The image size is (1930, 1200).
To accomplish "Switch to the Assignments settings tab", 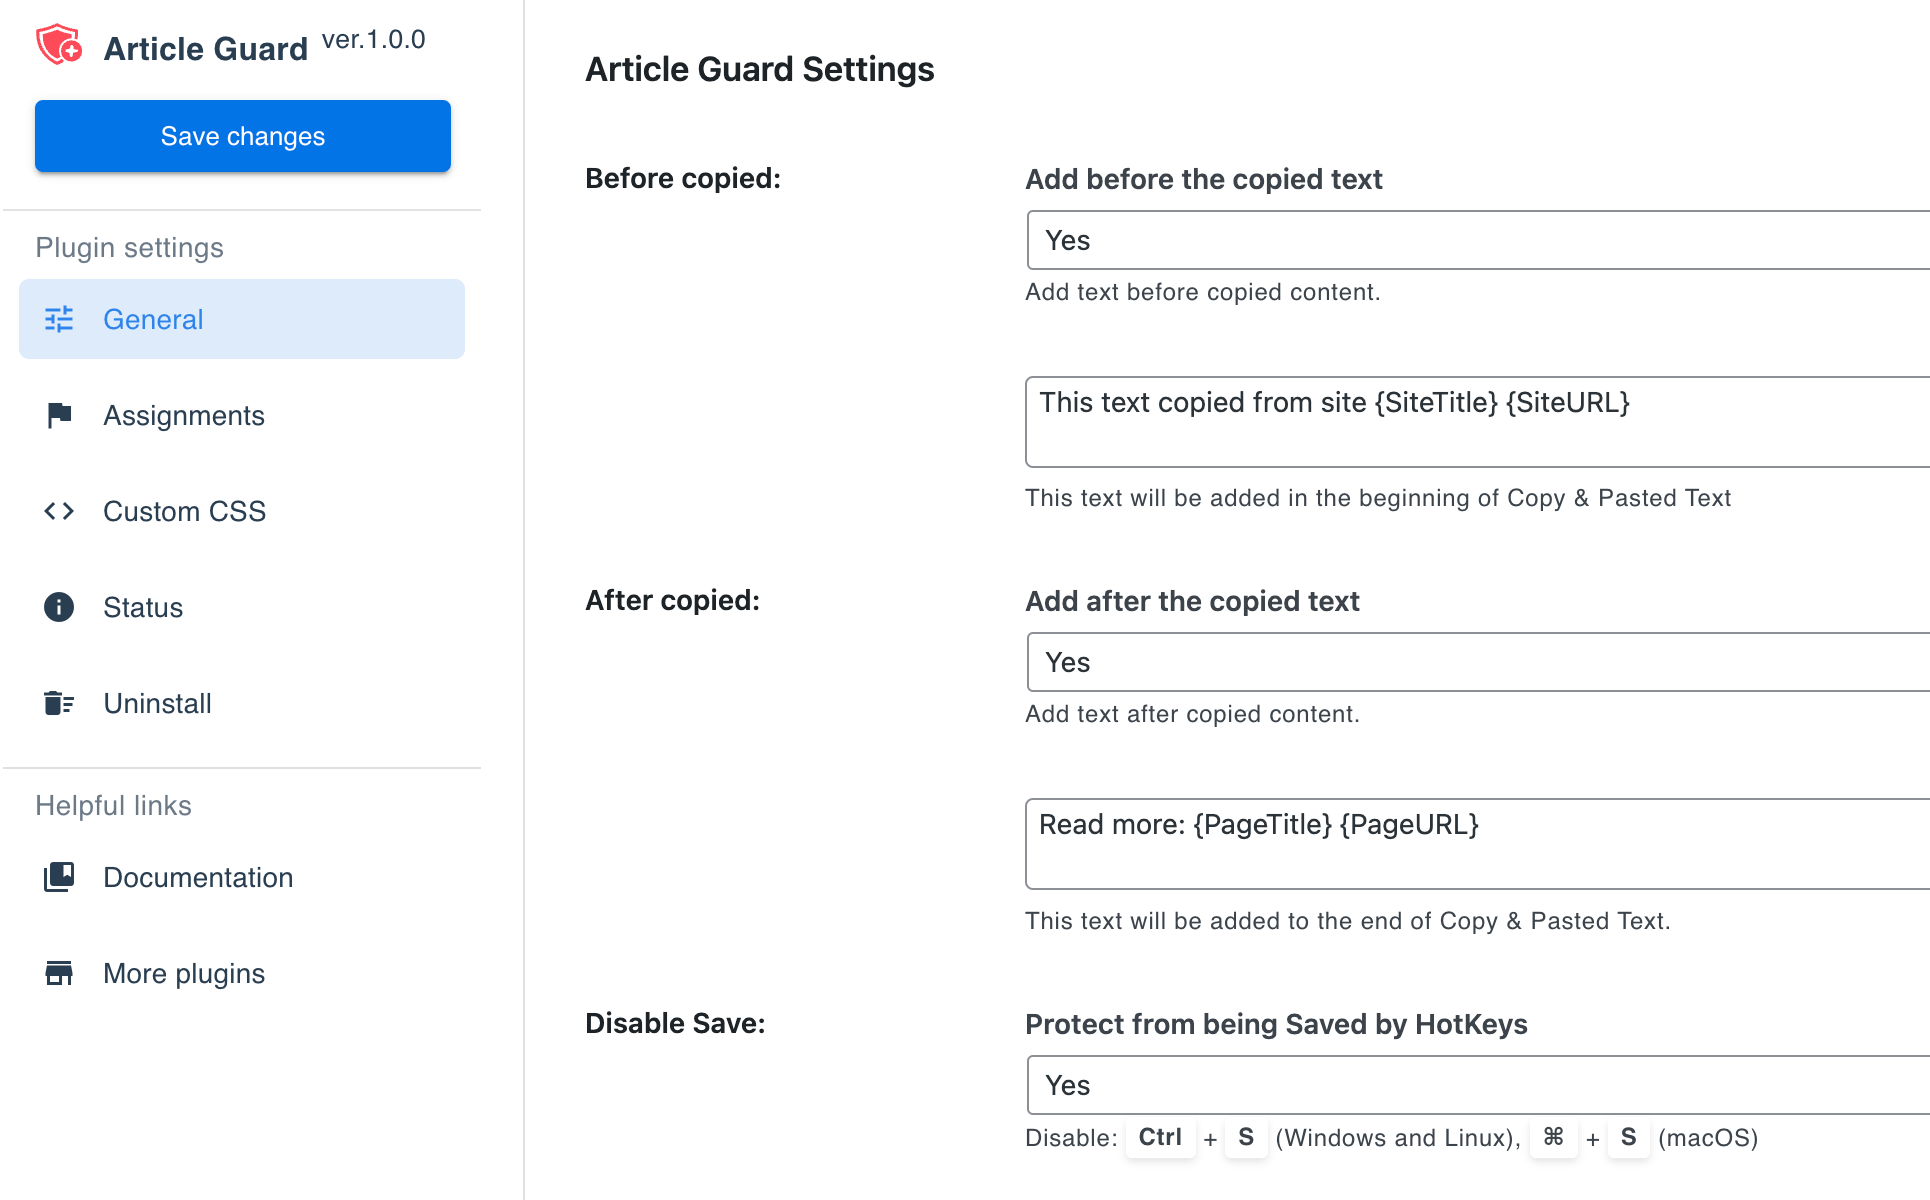I will [x=184, y=415].
